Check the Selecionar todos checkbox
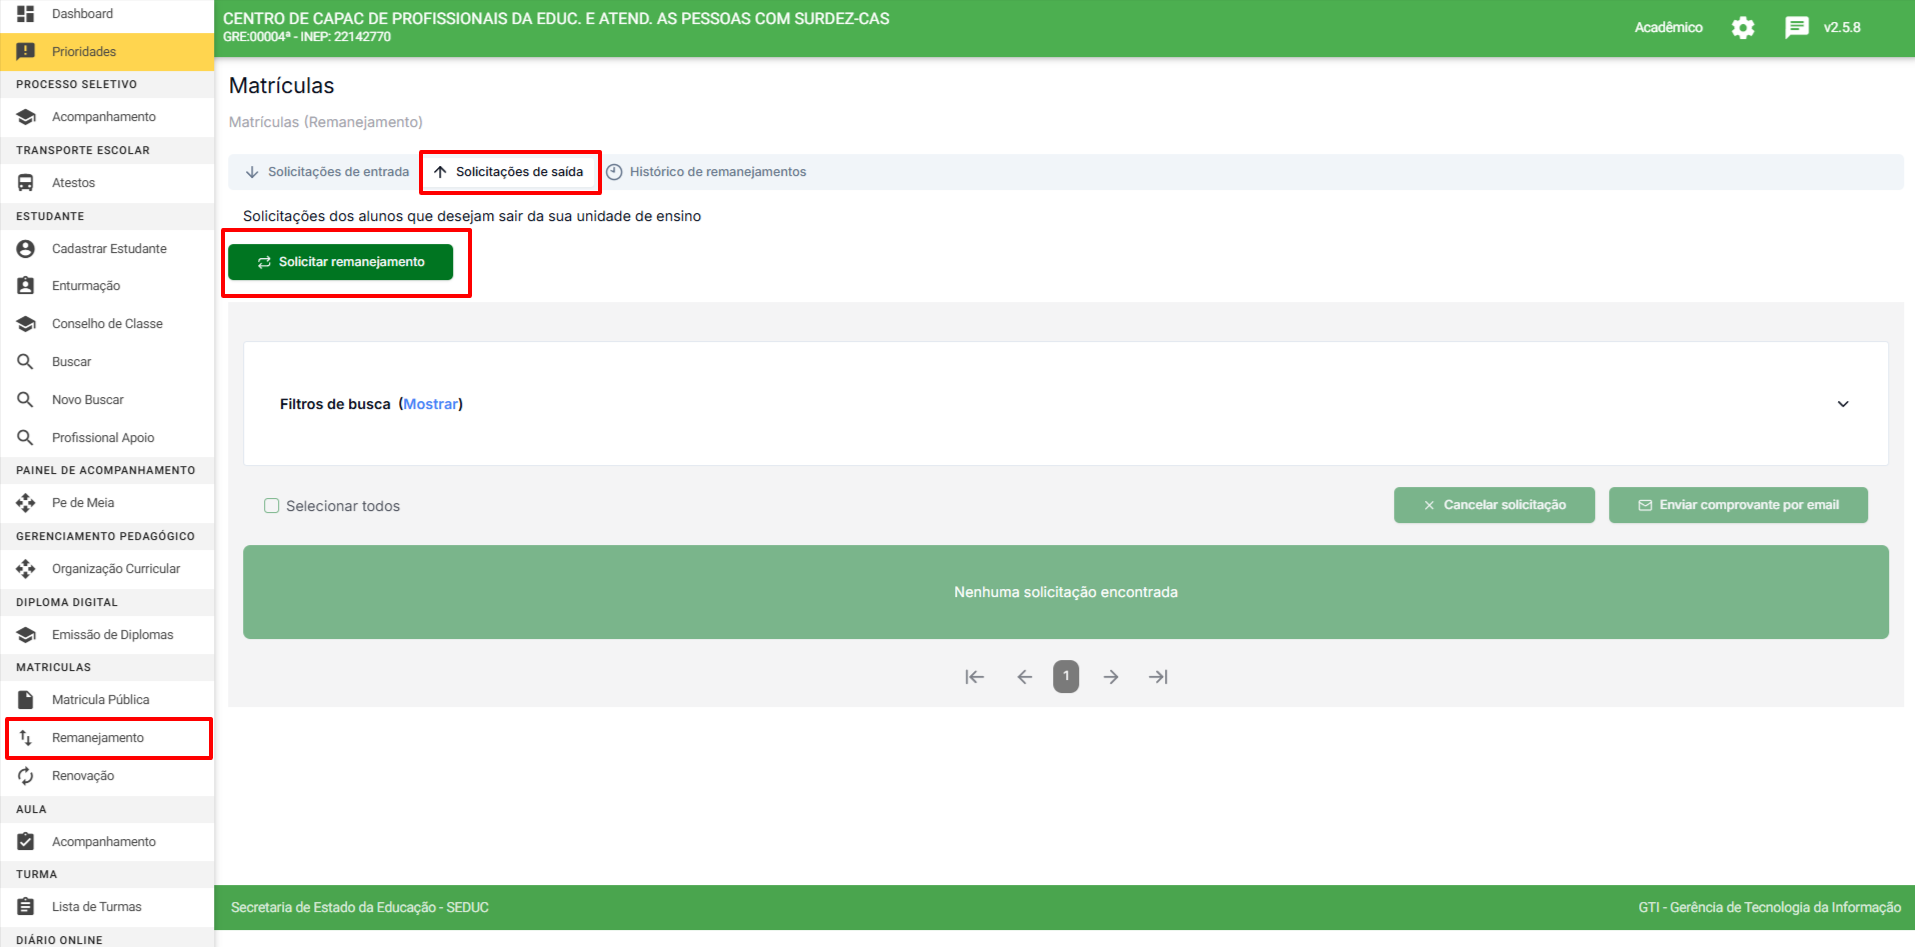 click(x=271, y=506)
